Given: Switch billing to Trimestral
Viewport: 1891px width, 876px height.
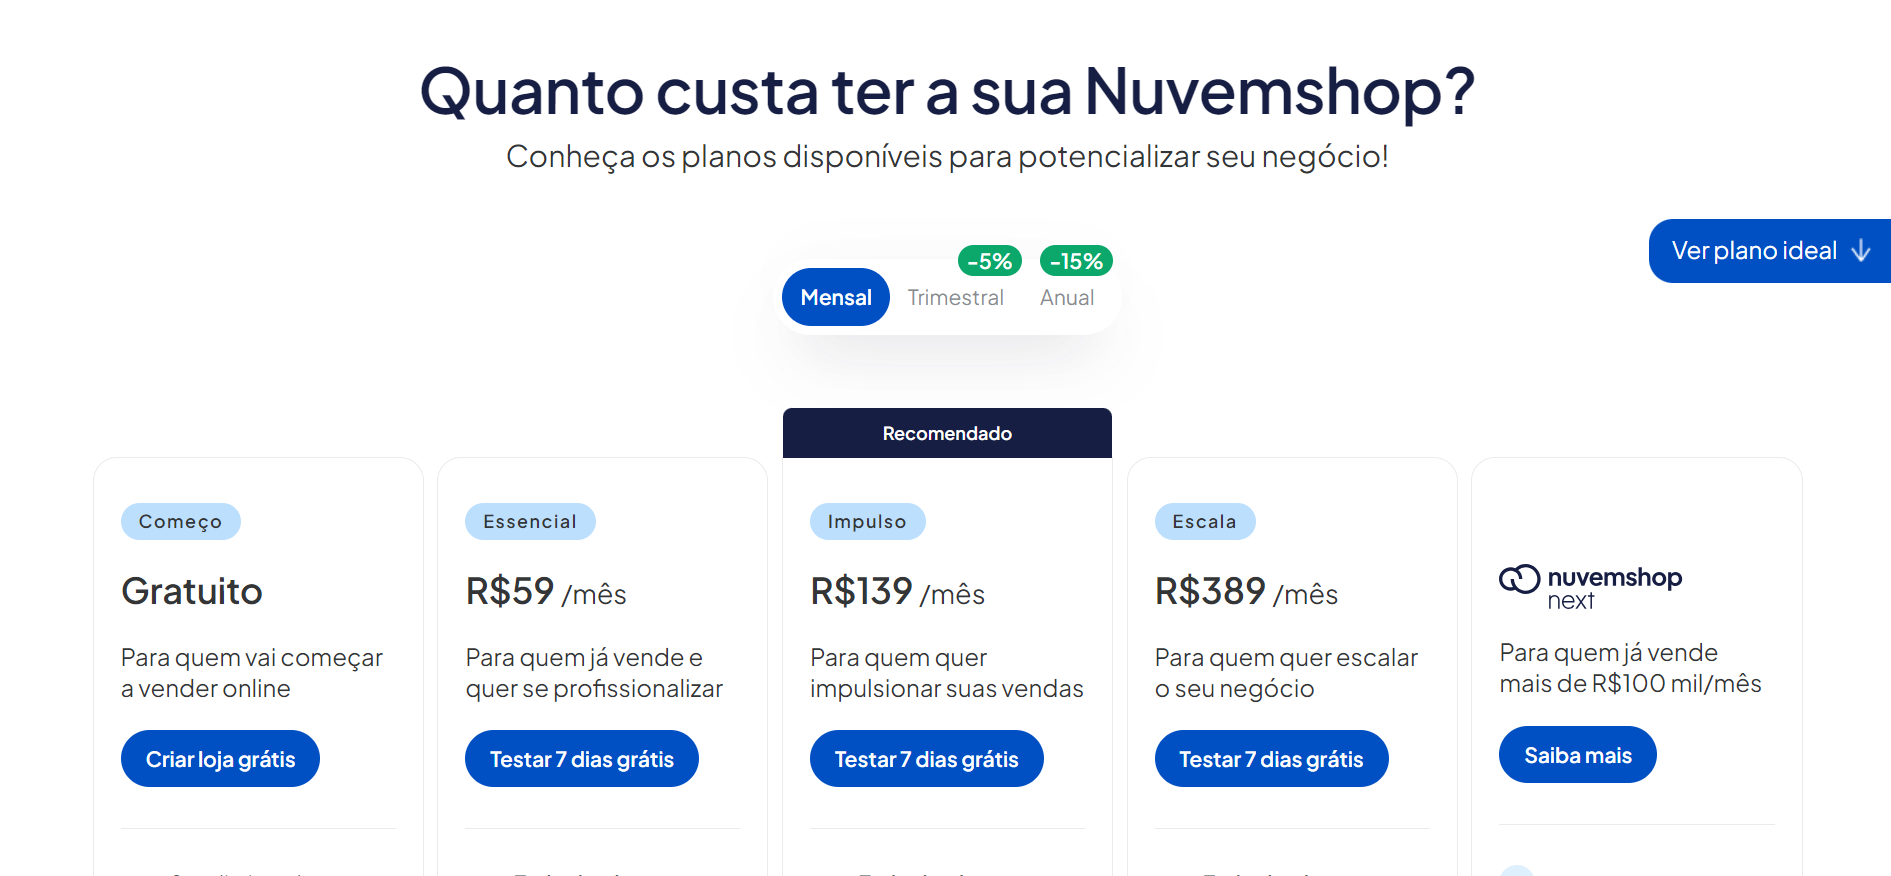Looking at the screenshot, I should 956,297.
